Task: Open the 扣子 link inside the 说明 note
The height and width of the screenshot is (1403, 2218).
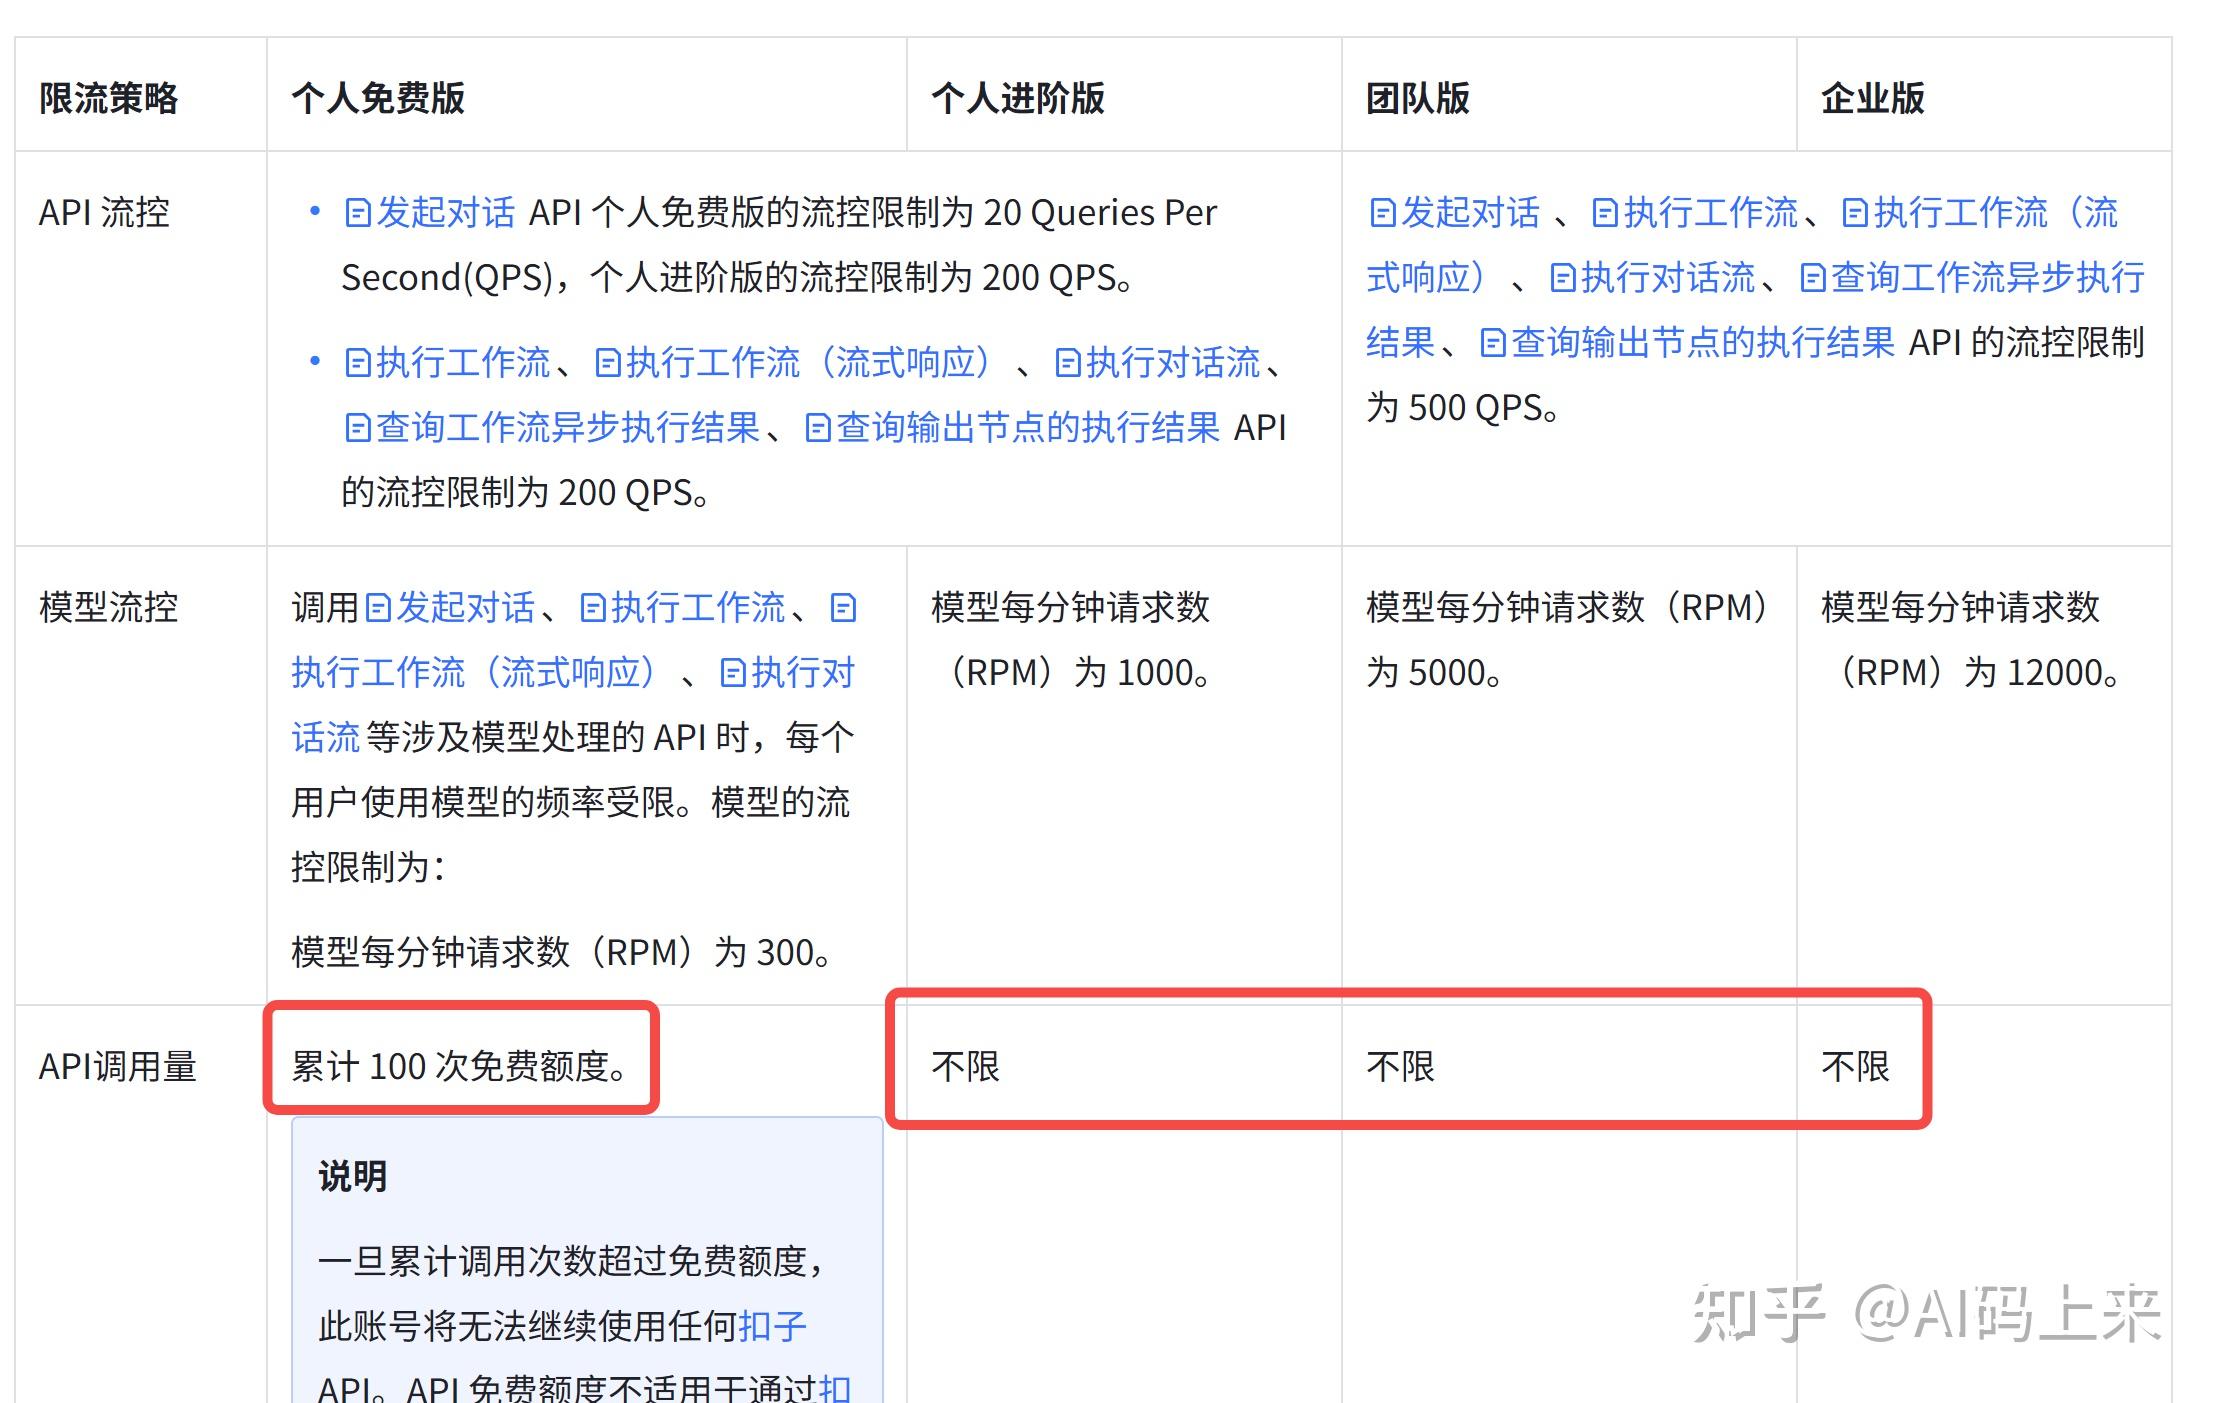Action: click(x=772, y=1326)
